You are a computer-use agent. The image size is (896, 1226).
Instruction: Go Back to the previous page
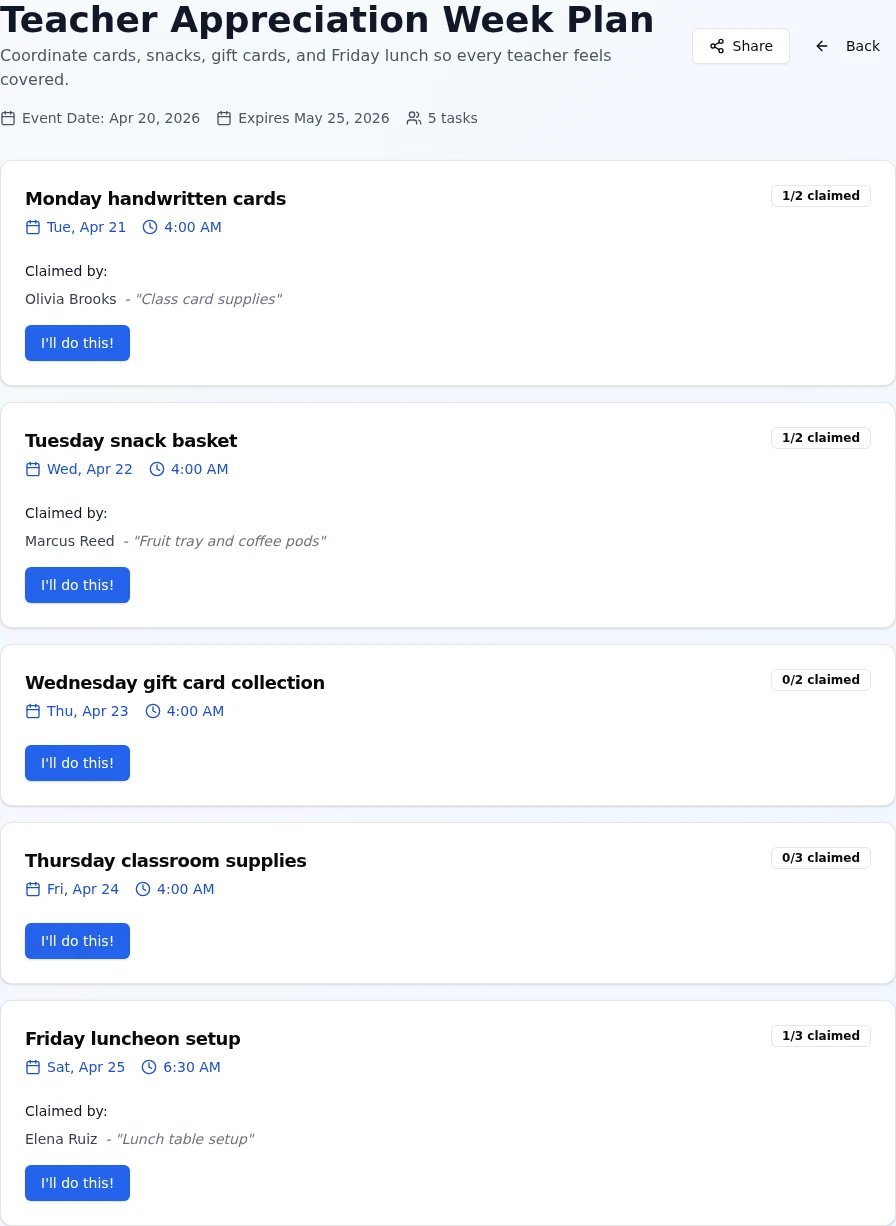click(849, 46)
